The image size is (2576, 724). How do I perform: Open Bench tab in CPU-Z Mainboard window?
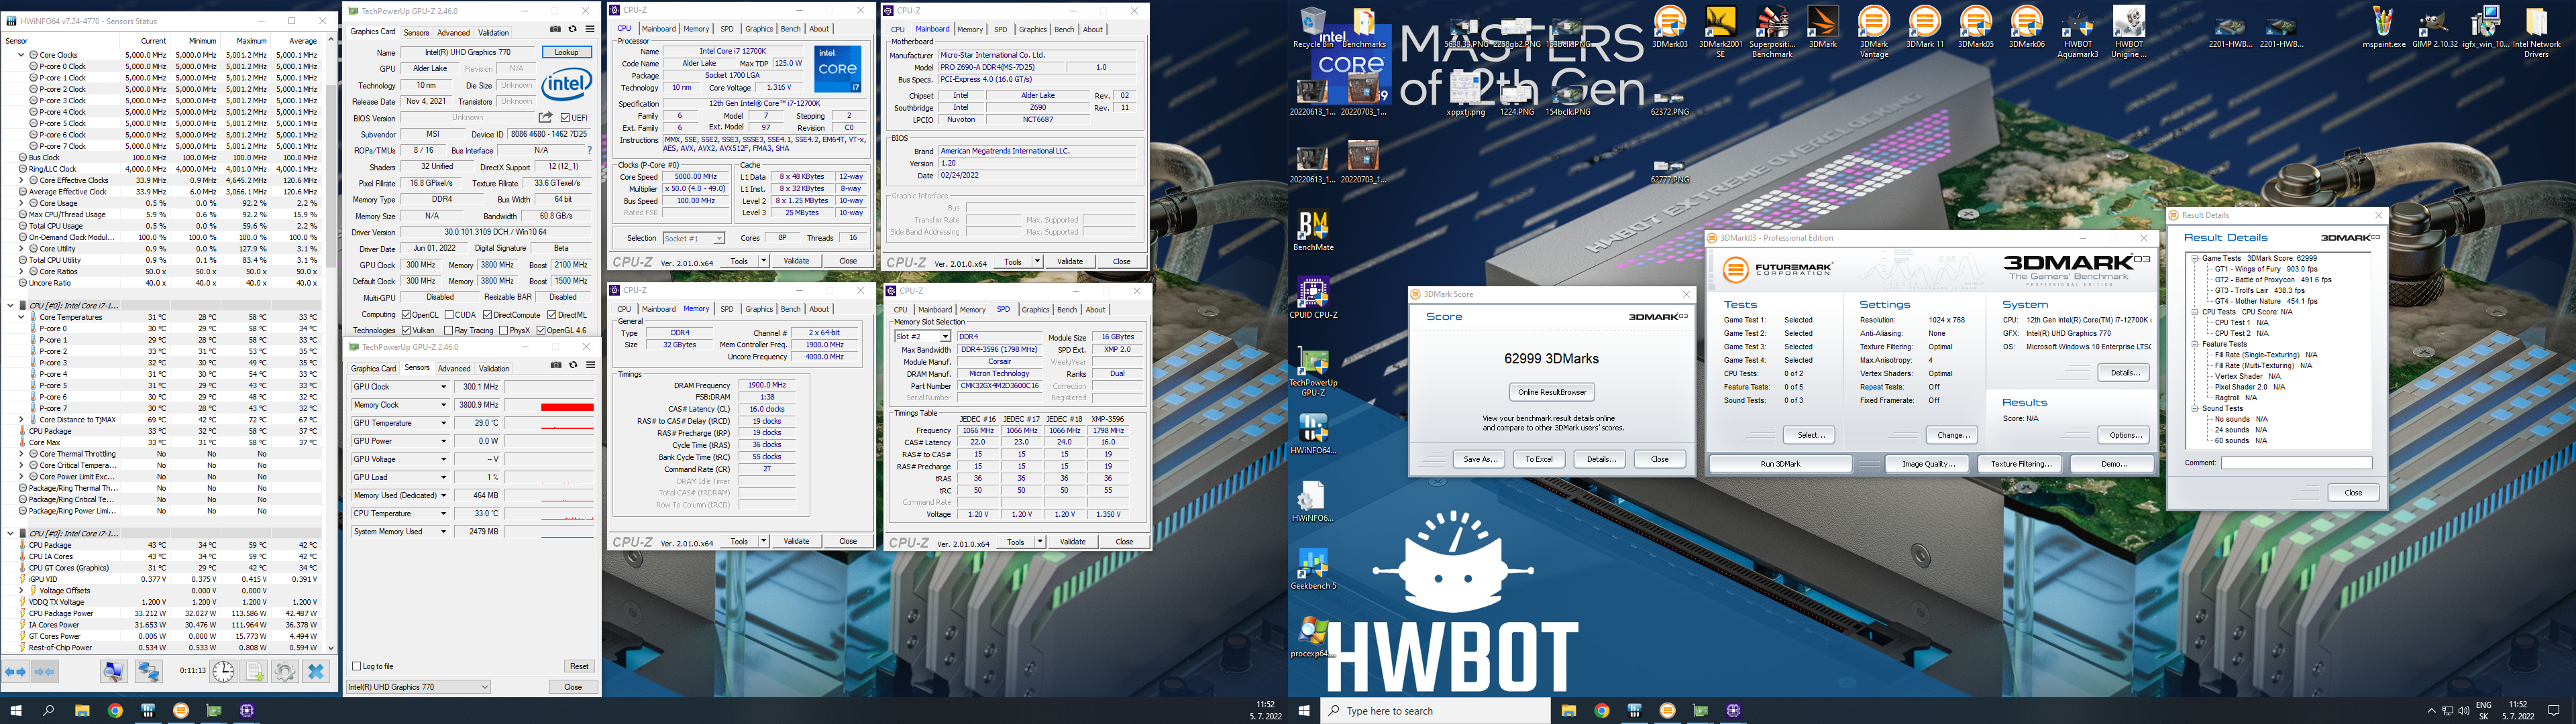coord(1065,30)
